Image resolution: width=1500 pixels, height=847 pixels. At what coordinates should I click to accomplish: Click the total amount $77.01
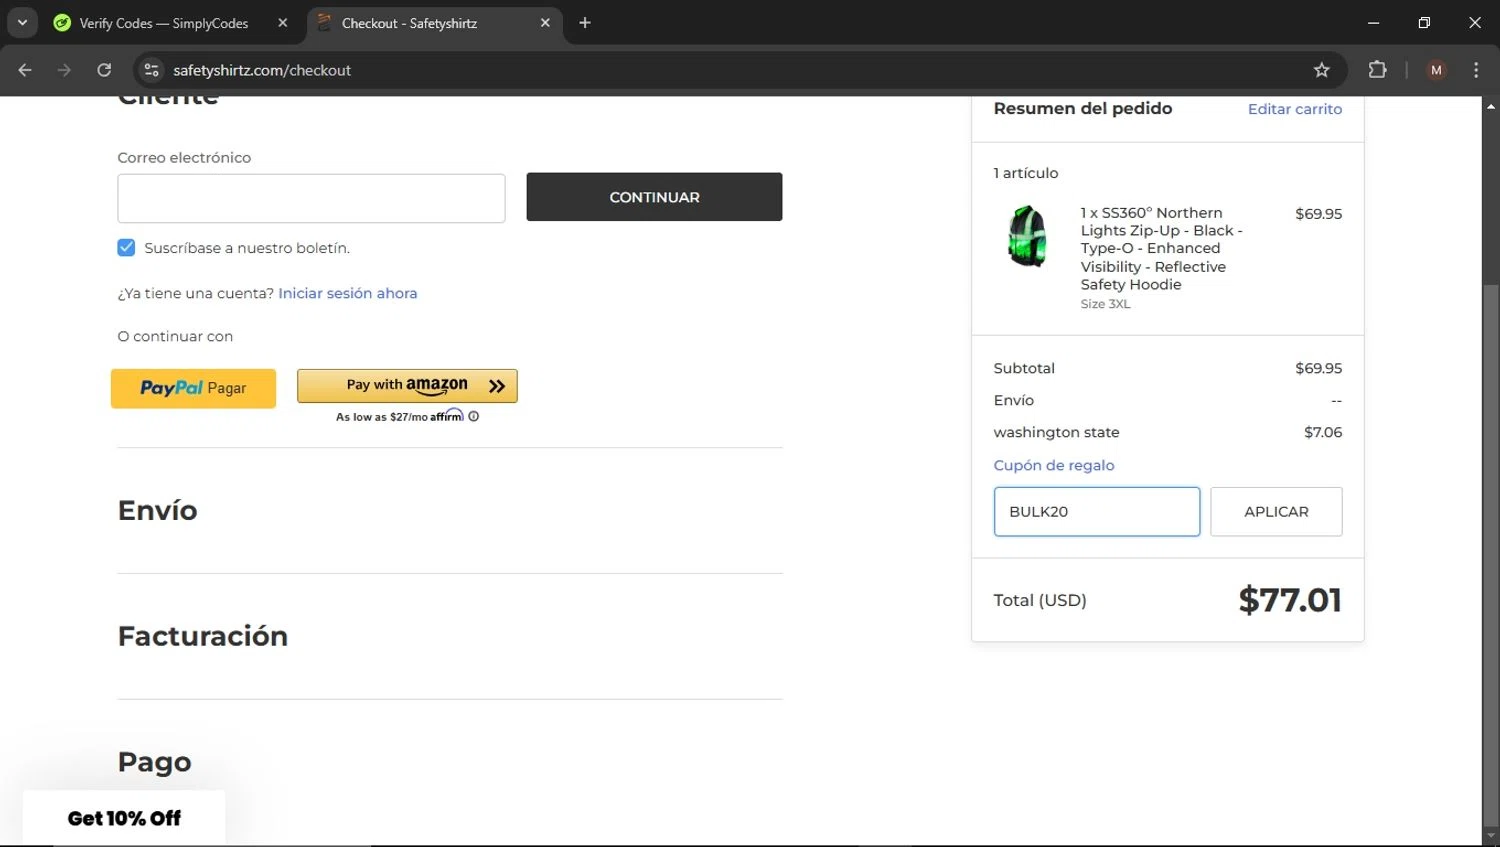click(x=1290, y=600)
